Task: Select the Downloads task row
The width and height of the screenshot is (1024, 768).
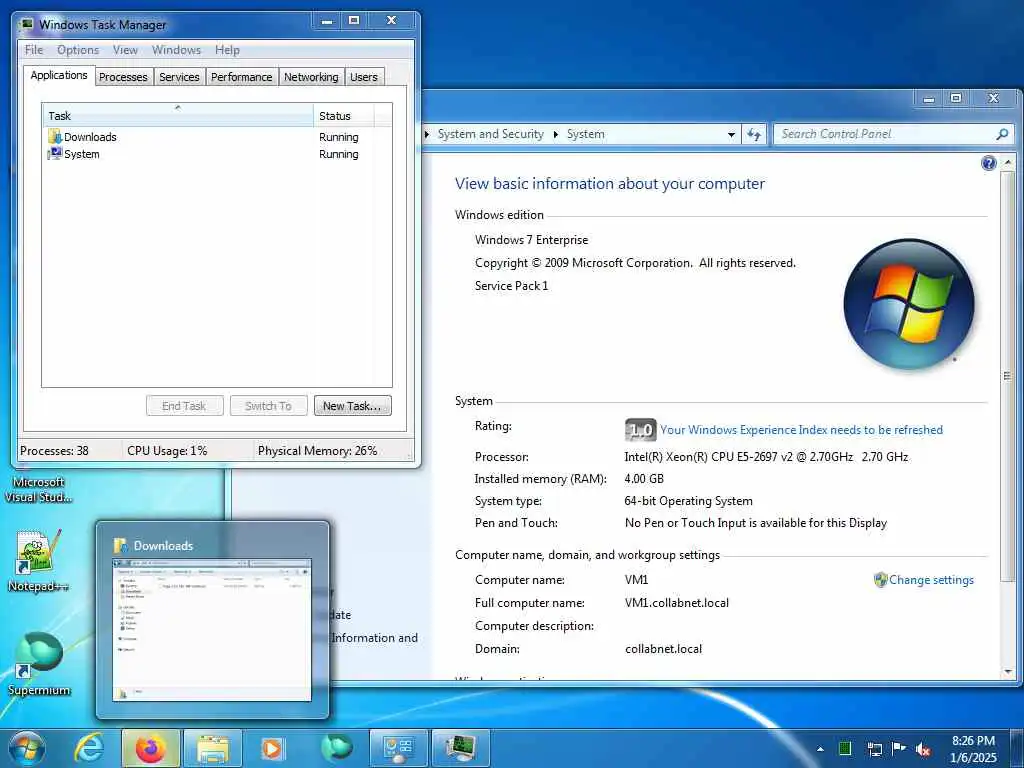Action: [x=217, y=137]
